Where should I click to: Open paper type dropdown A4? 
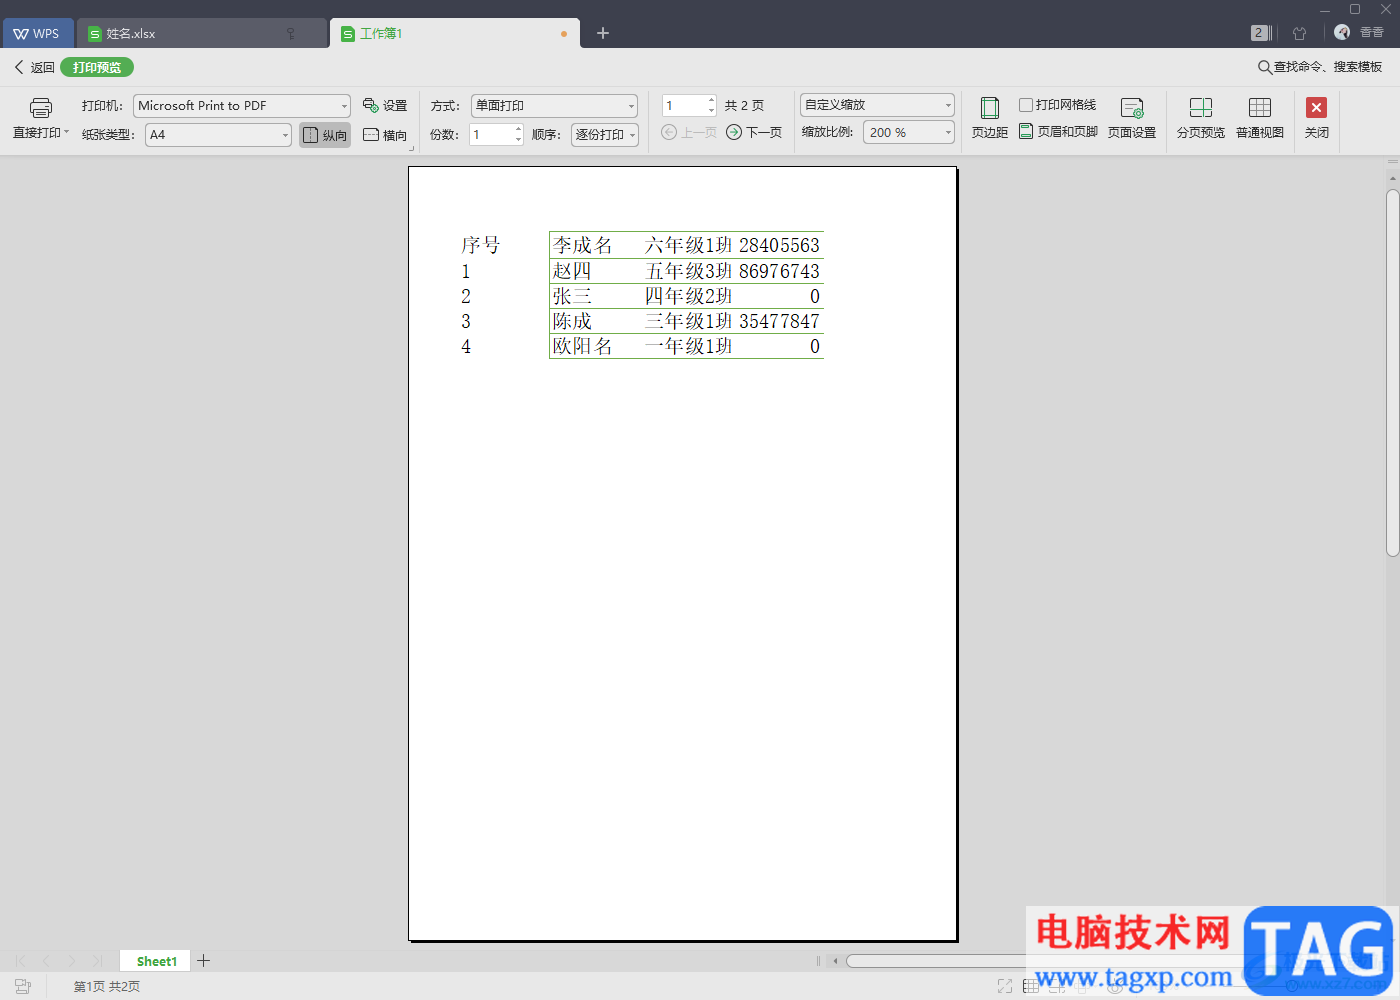click(219, 134)
